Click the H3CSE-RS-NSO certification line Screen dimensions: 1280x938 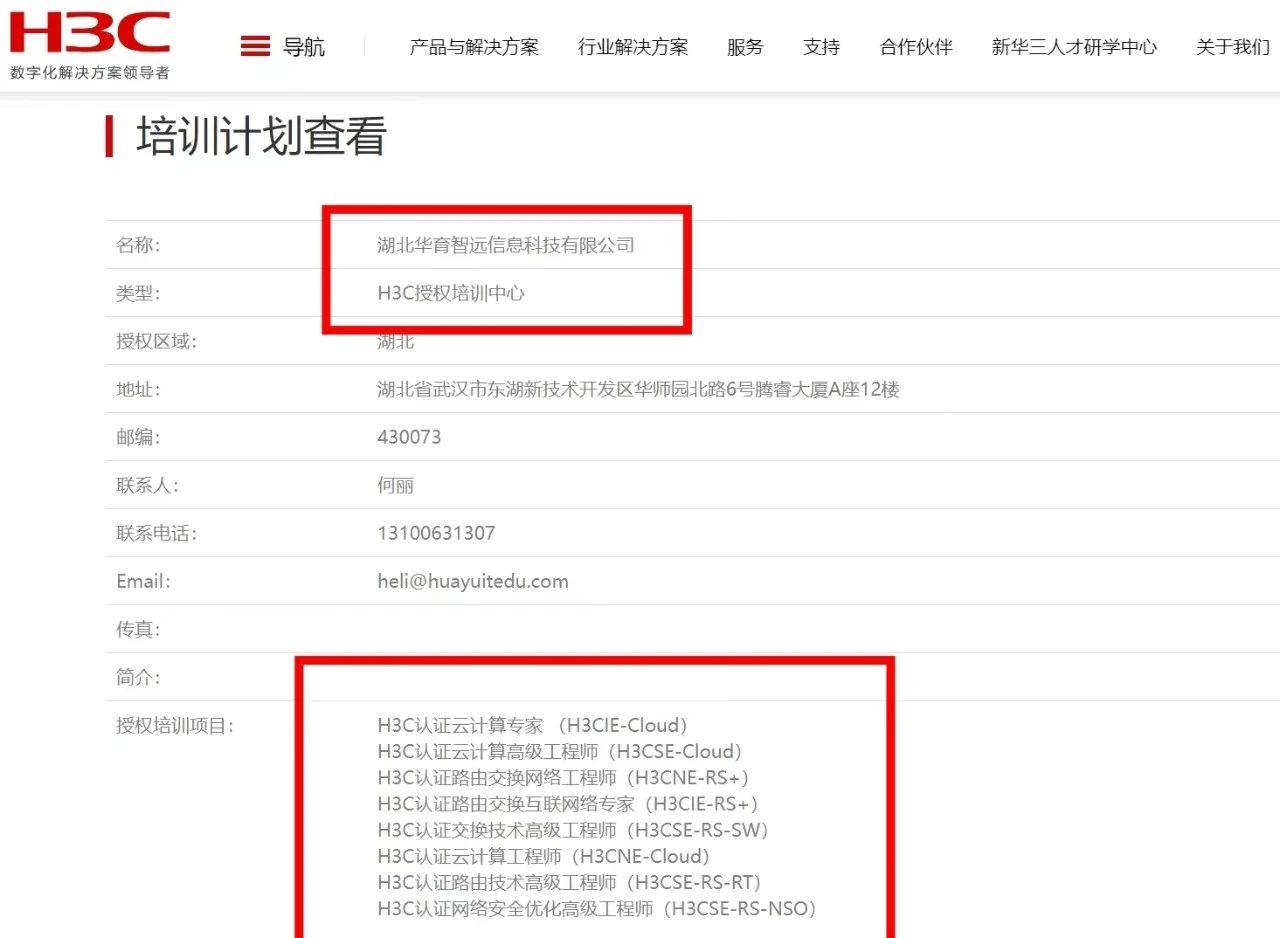click(598, 908)
